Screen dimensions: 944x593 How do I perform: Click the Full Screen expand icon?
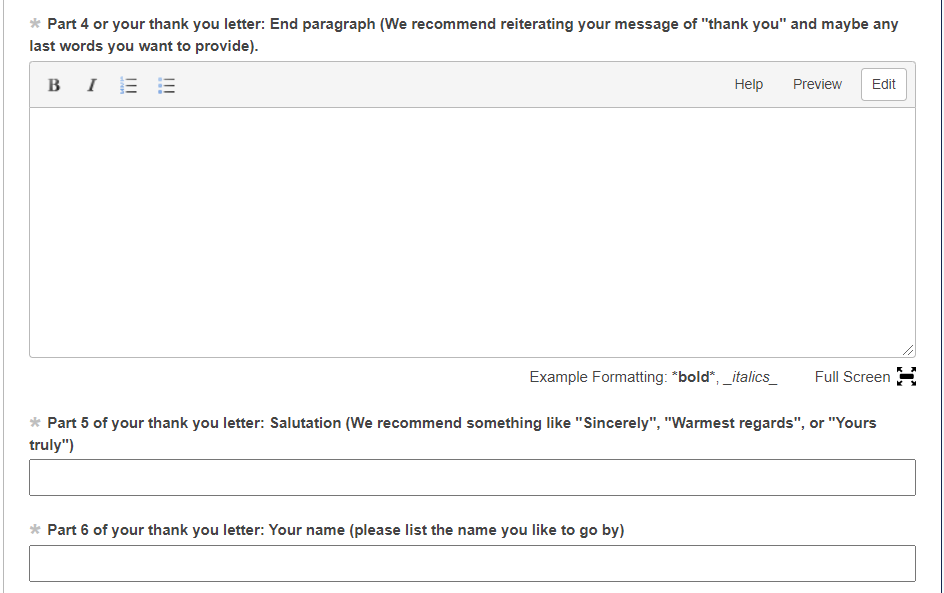[906, 377]
